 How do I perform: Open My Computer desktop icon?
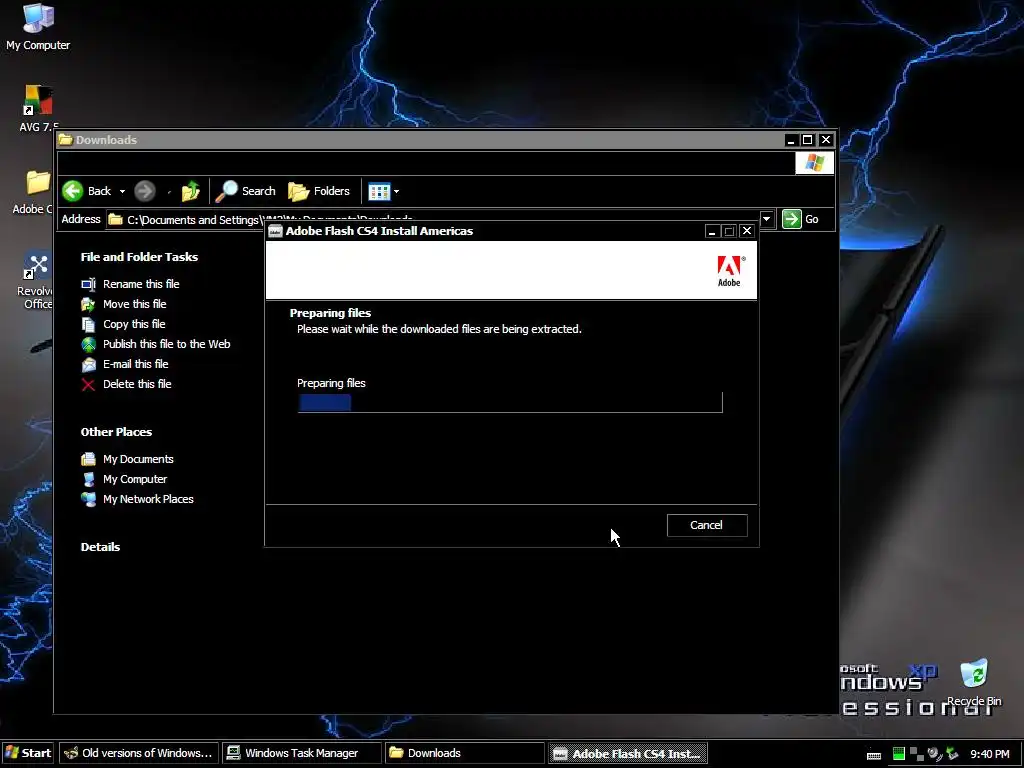[38, 27]
